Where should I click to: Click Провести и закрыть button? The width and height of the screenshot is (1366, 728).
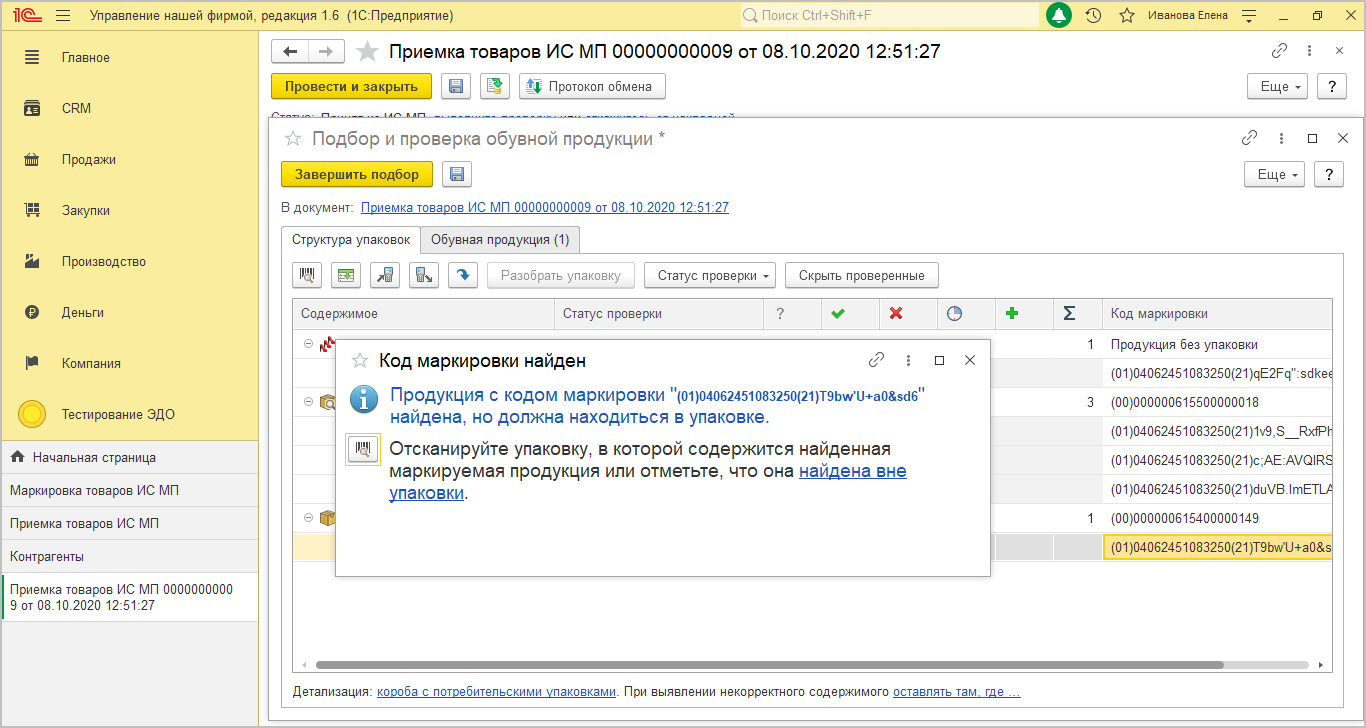[351, 86]
